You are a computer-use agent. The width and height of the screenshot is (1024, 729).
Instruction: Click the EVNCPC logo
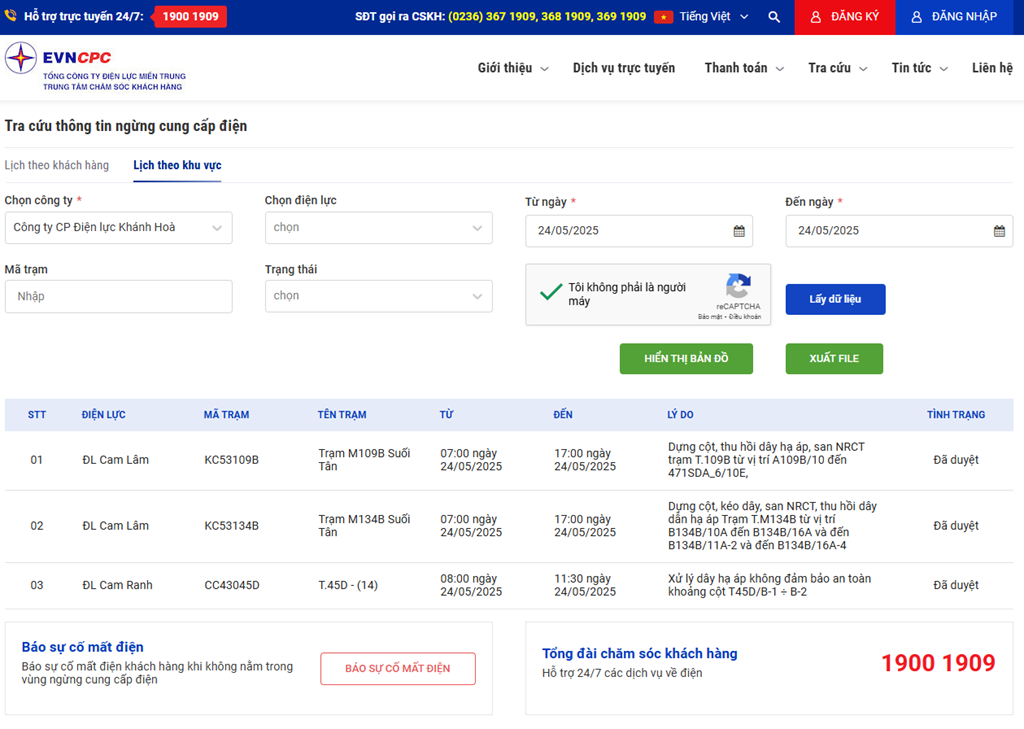[x=95, y=67]
